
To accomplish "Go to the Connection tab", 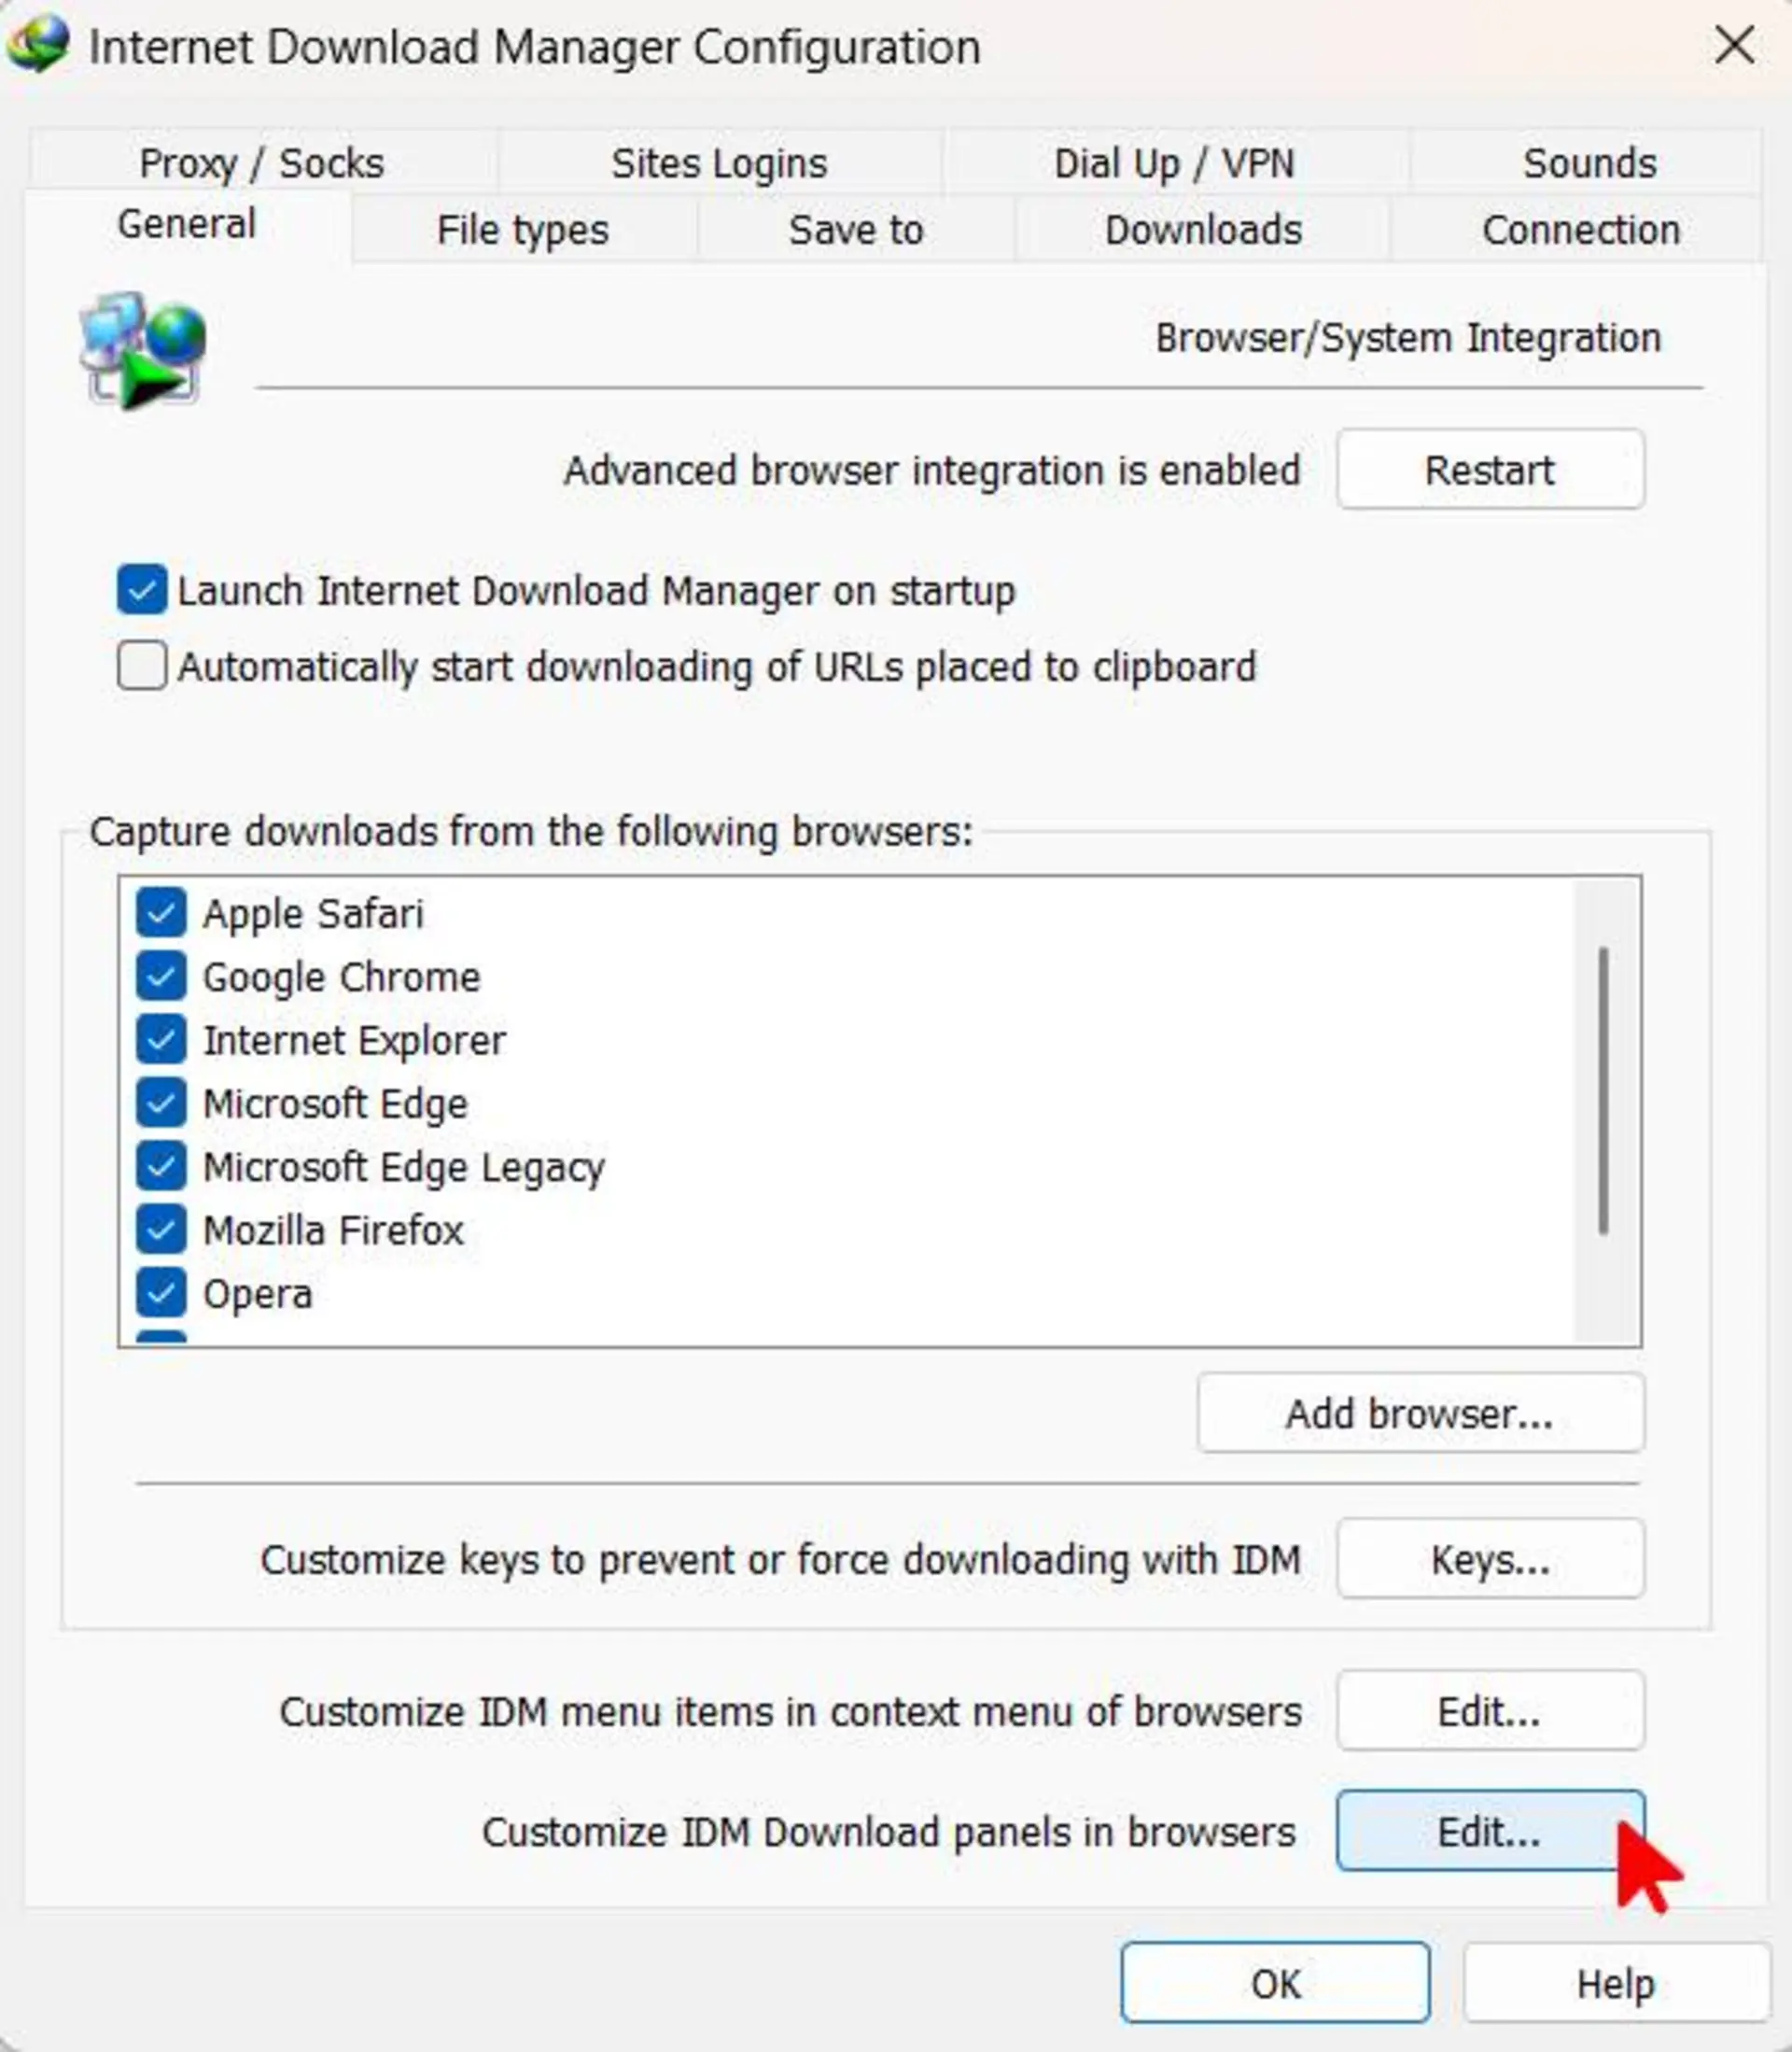I will coord(1580,230).
